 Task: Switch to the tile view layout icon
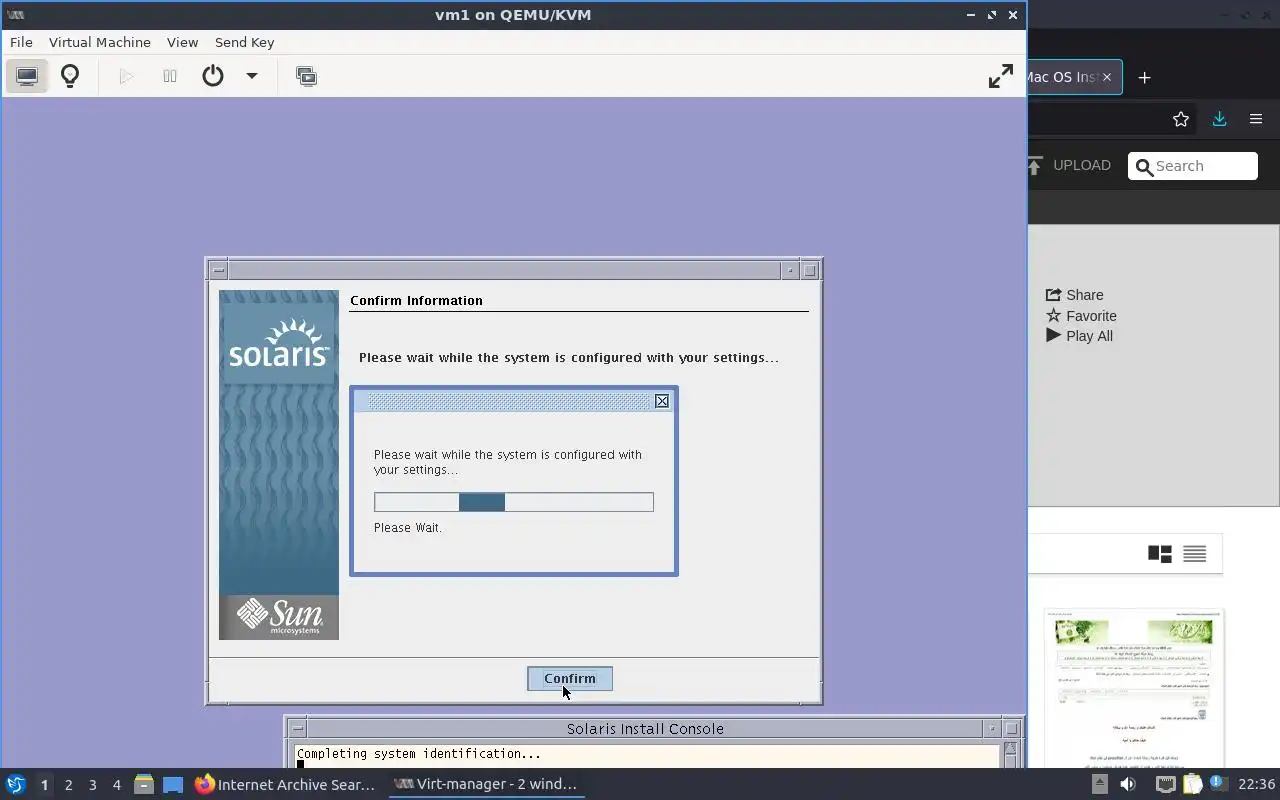tap(1160, 554)
